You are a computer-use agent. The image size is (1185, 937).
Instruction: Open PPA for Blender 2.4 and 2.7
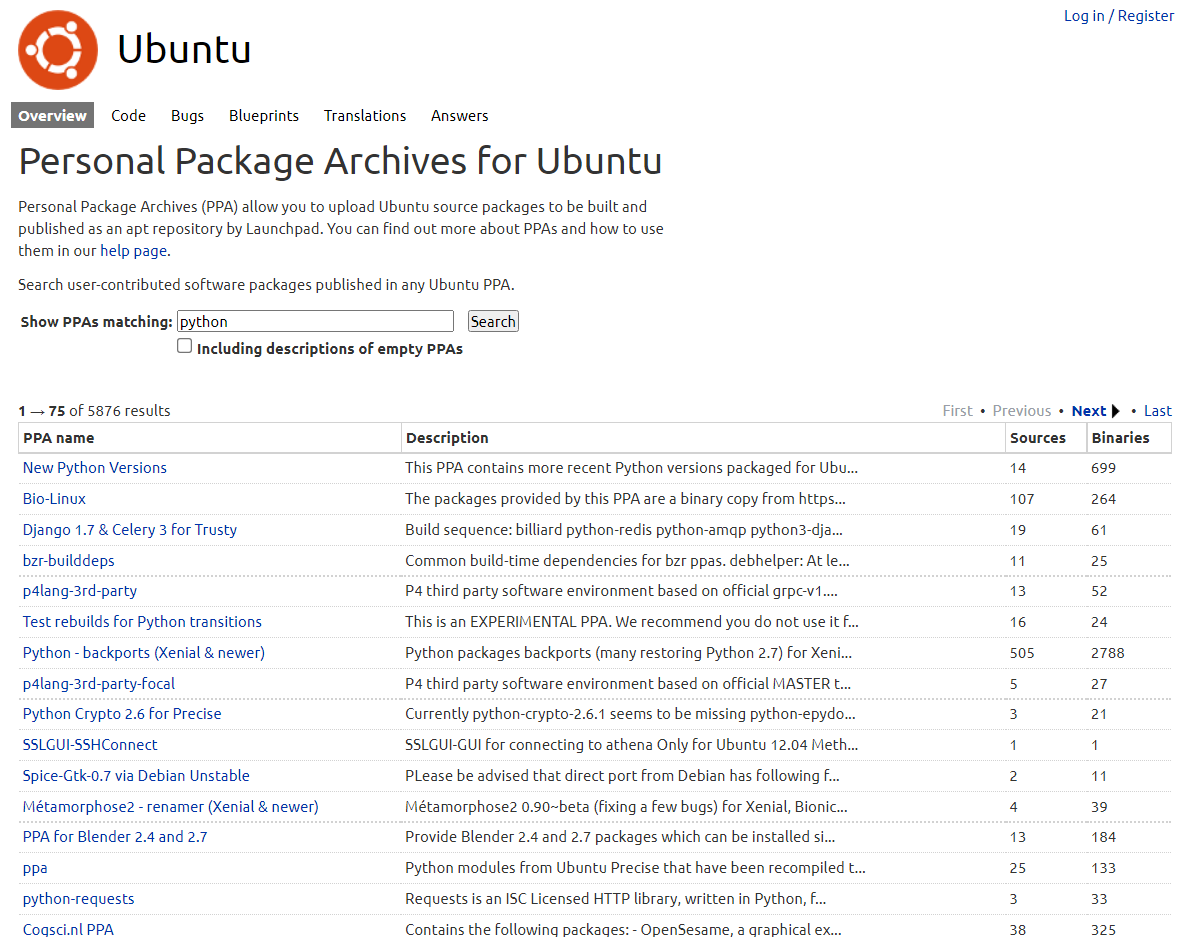(x=115, y=837)
